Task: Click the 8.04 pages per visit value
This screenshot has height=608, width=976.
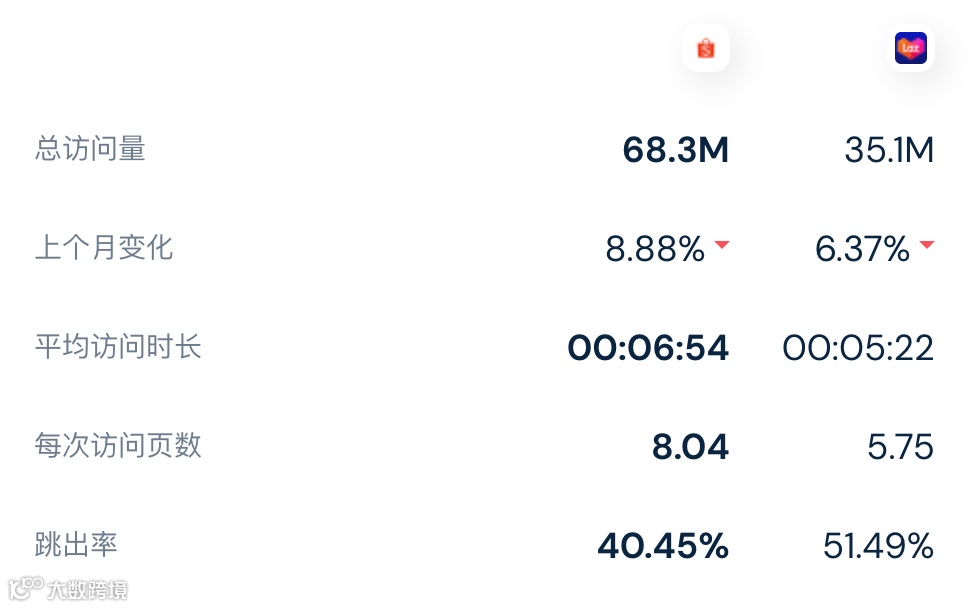Action: pyautogui.click(x=690, y=447)
